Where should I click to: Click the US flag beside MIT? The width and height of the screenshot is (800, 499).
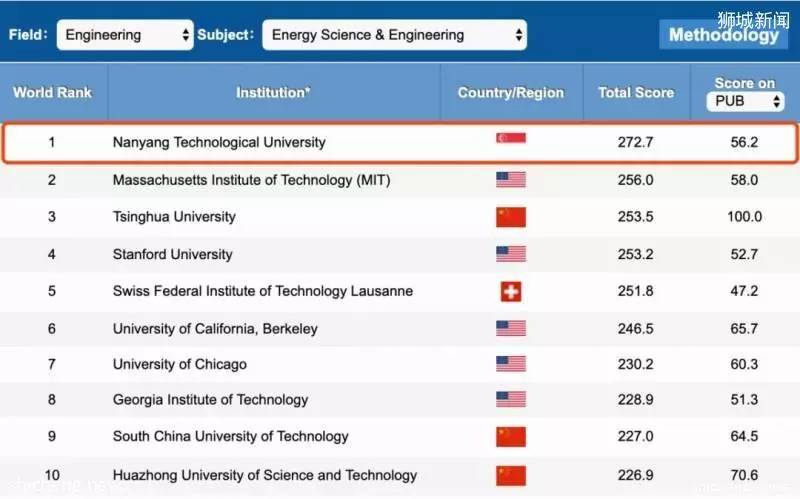pos(511,180)
